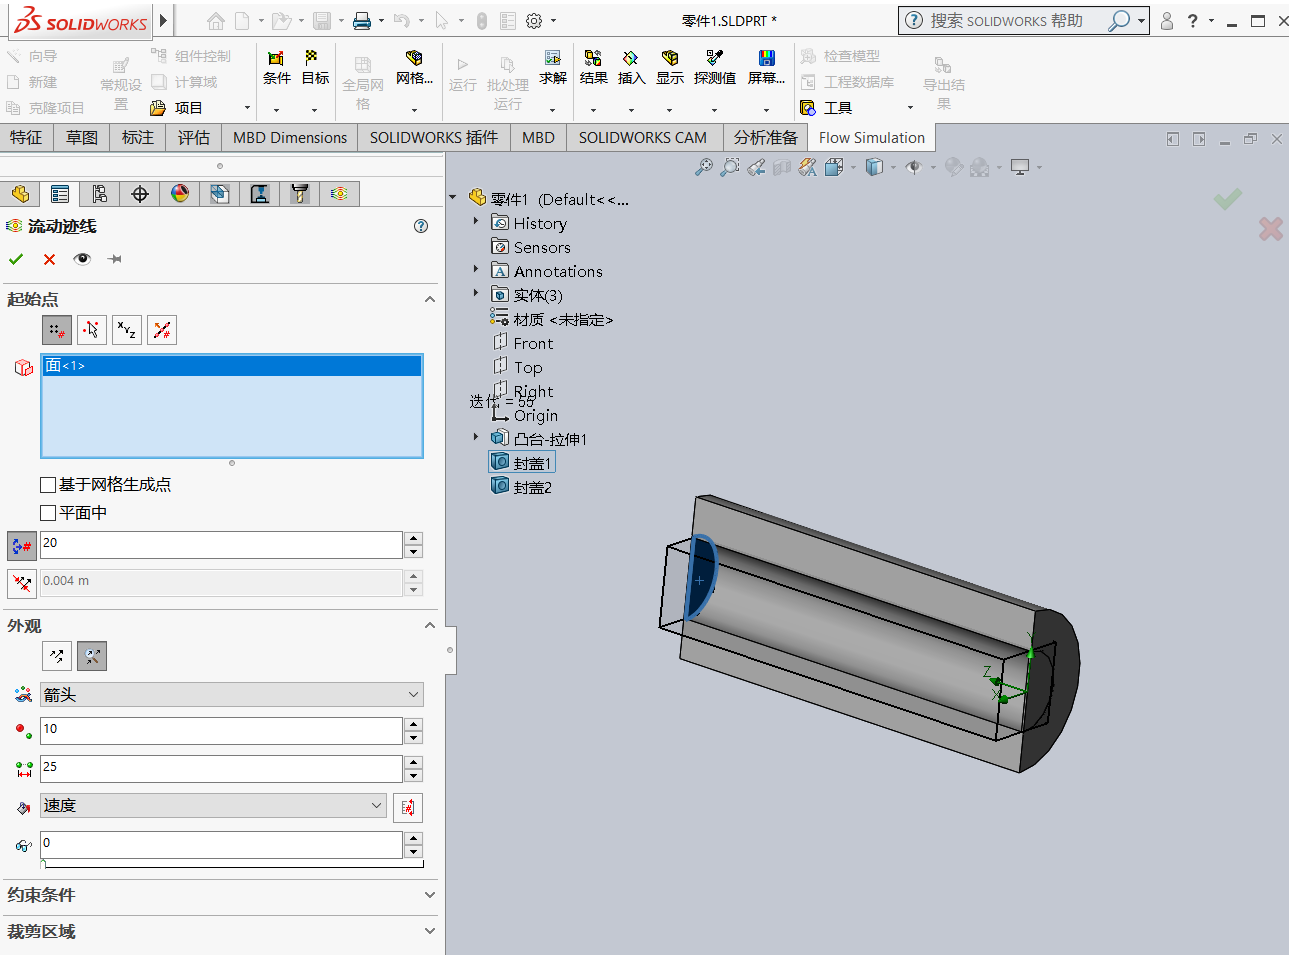The width and height of the screenshot is (1289, 955).
Task: Open the 条件 (Conditions) tool
Action: coord(276,68)
